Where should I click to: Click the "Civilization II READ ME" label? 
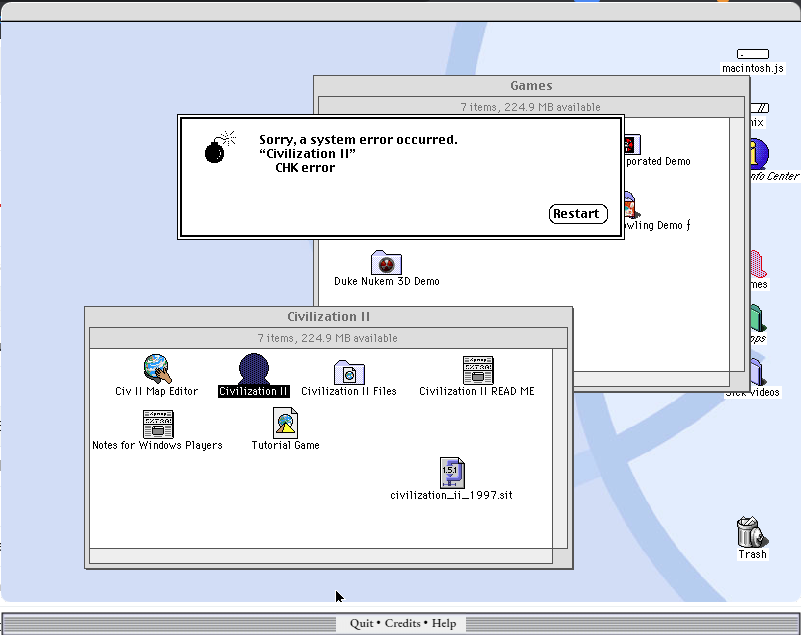point(477,391)
